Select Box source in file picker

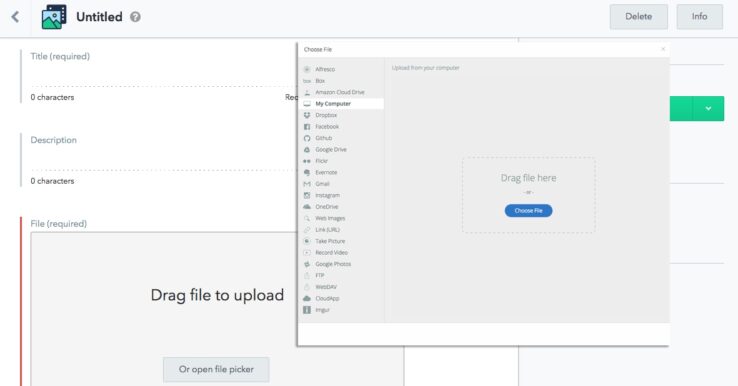coord(342,81)
